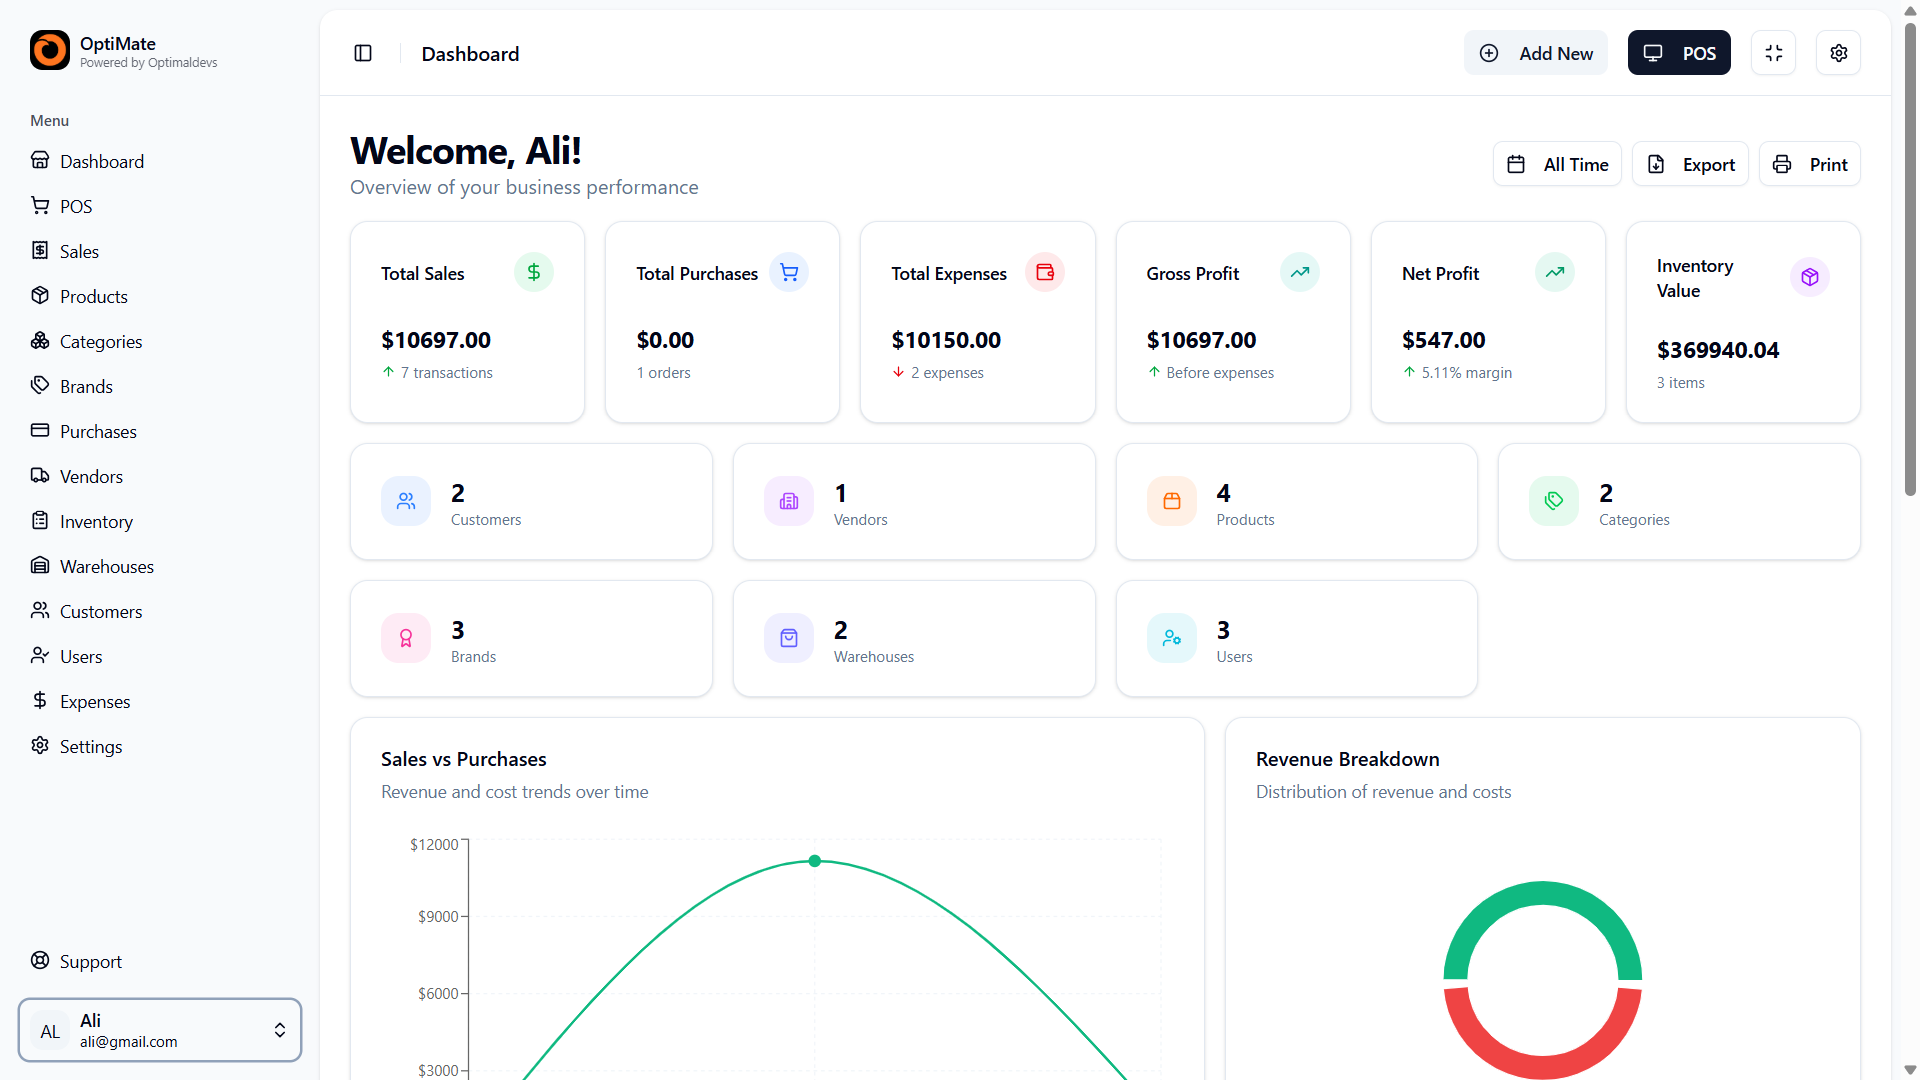Viewport: 1920px width, 1080px height.
Task: Click the Inventory Value box icon
Action: [x=1809, y=277]
